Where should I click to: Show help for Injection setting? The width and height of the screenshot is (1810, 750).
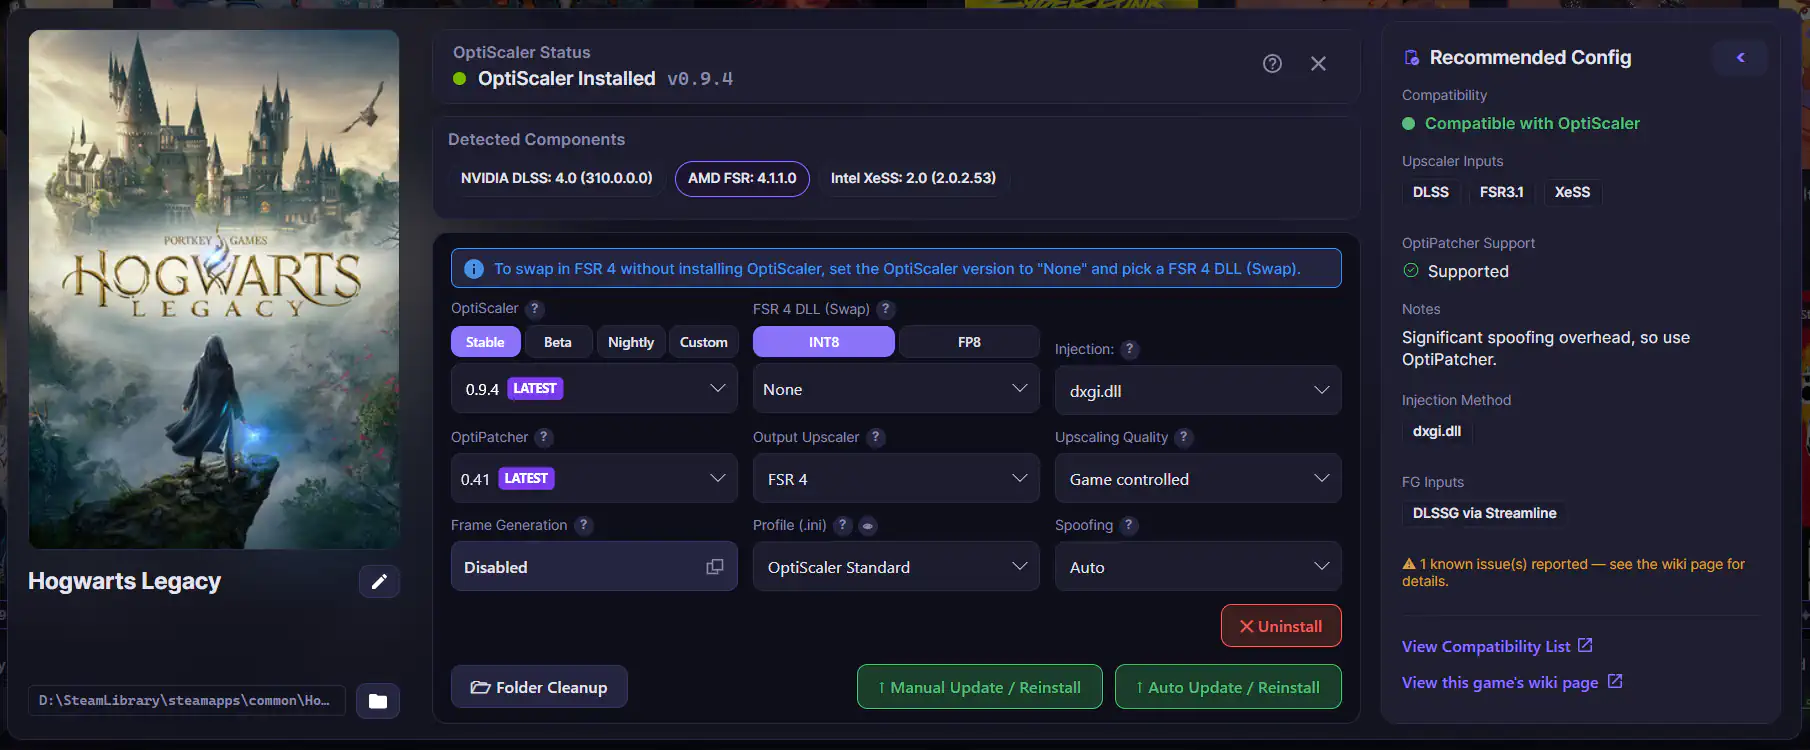1129,349
